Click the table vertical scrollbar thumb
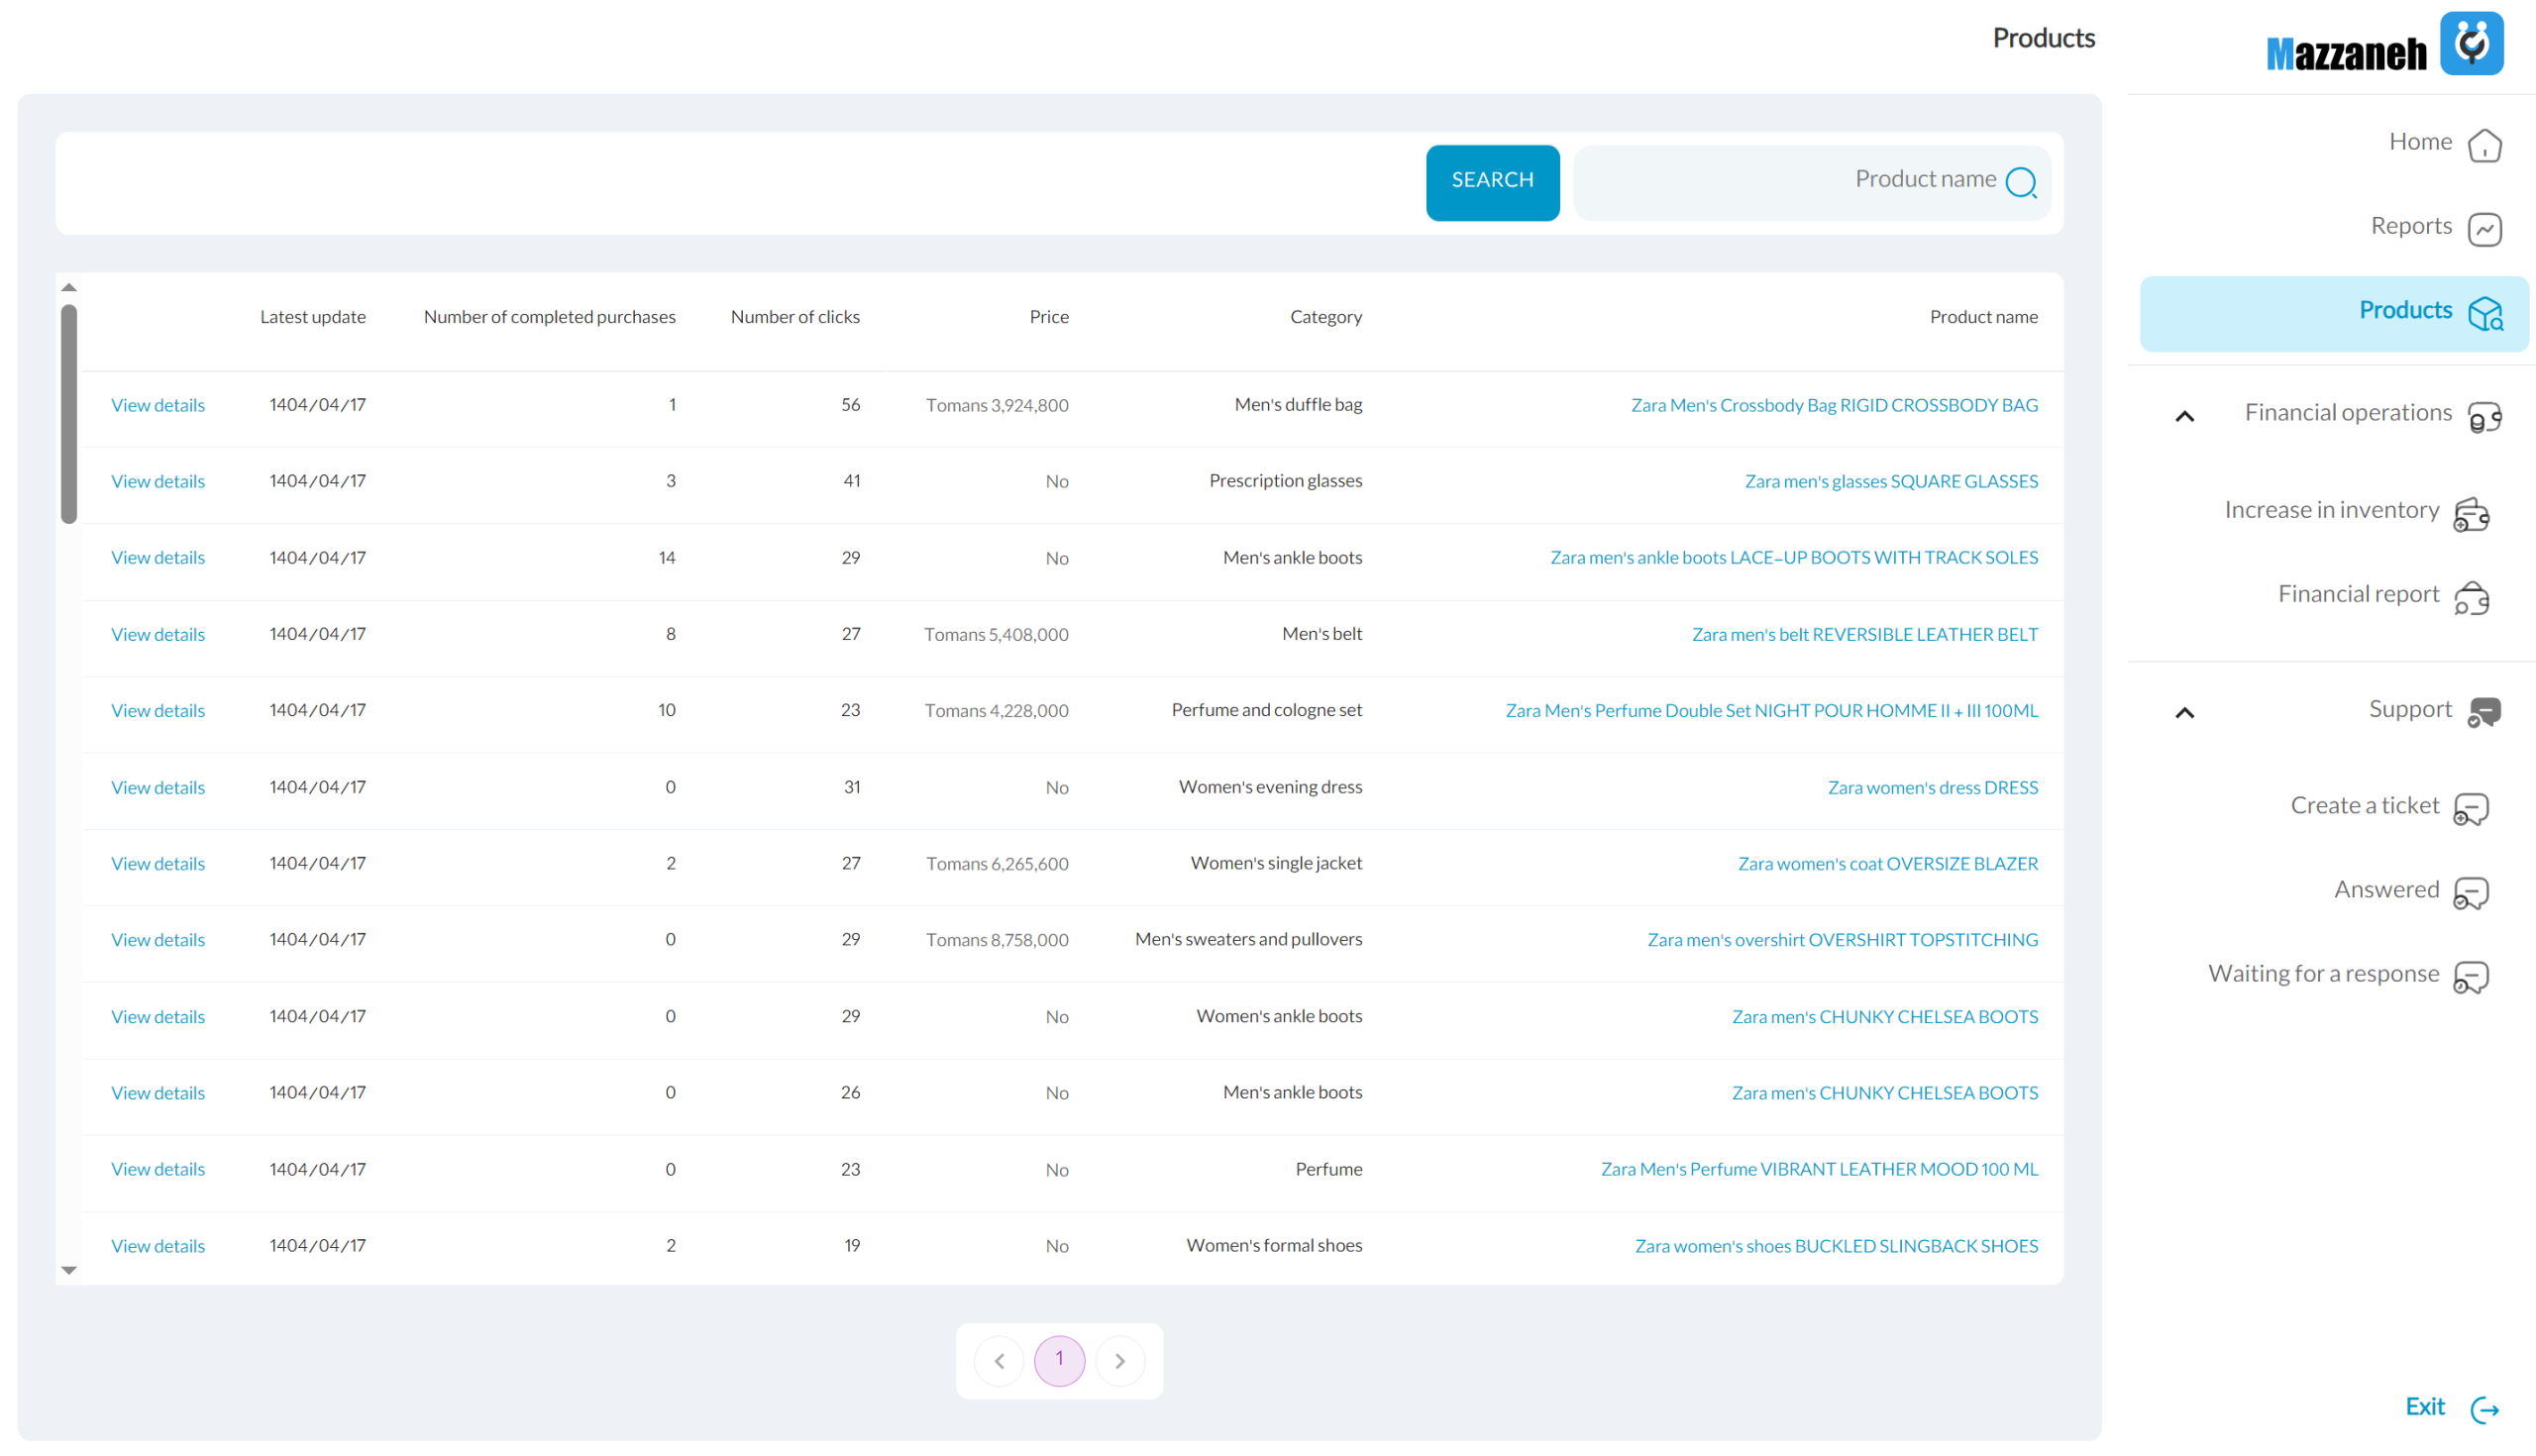 point(69,413)
